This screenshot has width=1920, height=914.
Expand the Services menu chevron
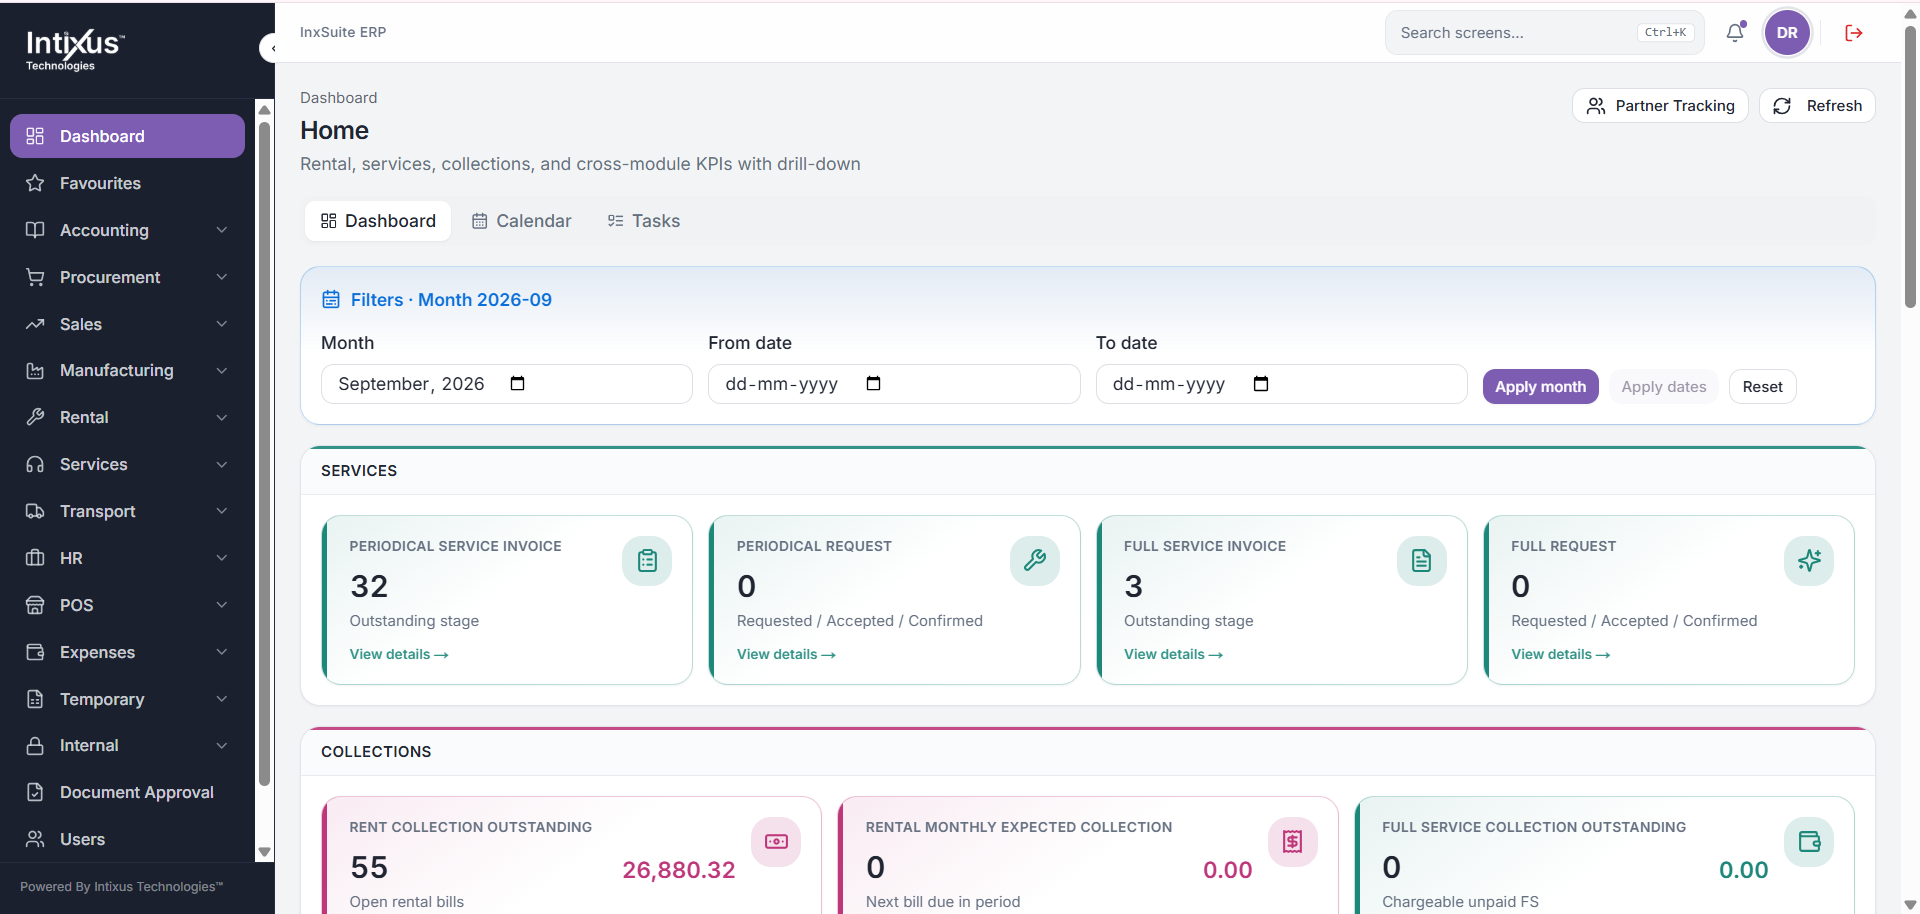[222, 464]
